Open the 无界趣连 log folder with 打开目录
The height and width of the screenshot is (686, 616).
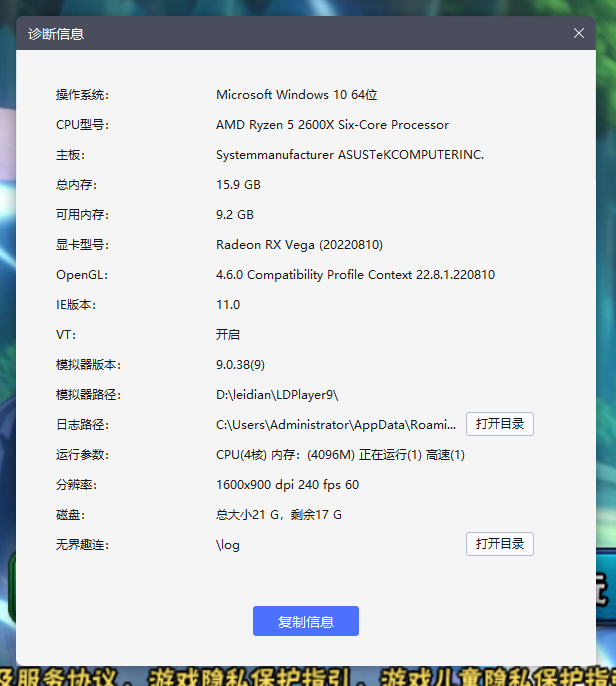pos(499,544)
